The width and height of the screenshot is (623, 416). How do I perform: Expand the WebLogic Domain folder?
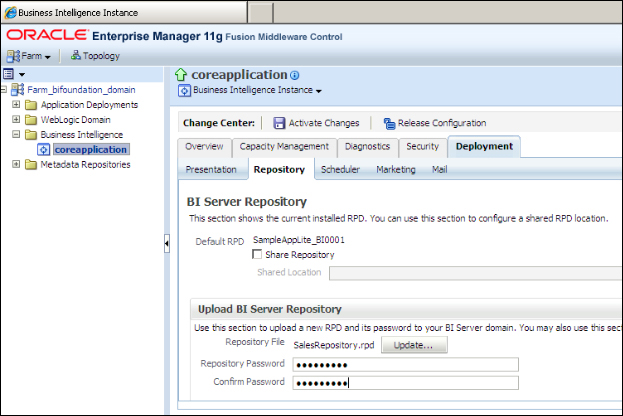16,120
